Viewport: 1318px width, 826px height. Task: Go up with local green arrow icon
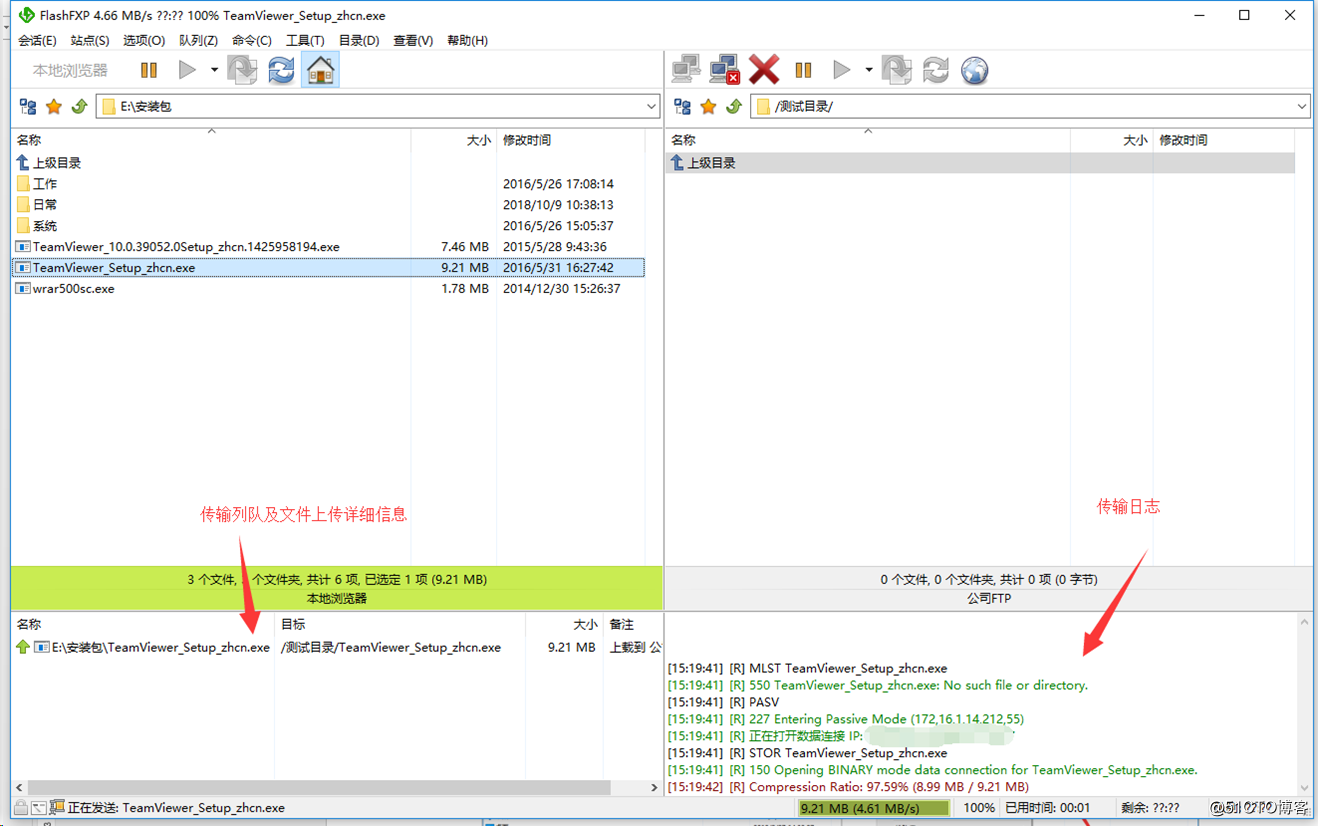(x=79, y=107)
